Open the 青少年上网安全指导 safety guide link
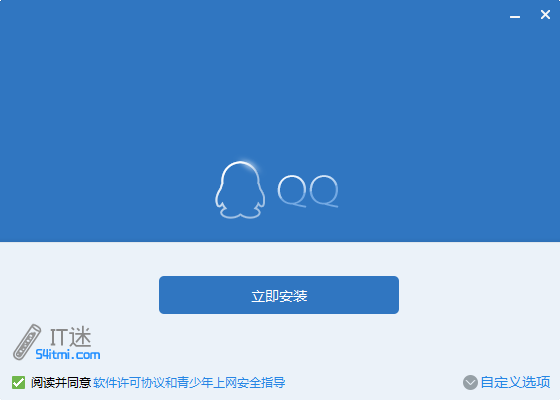The height and width of the screenshot is (400, 560). [x=231, y=382]
